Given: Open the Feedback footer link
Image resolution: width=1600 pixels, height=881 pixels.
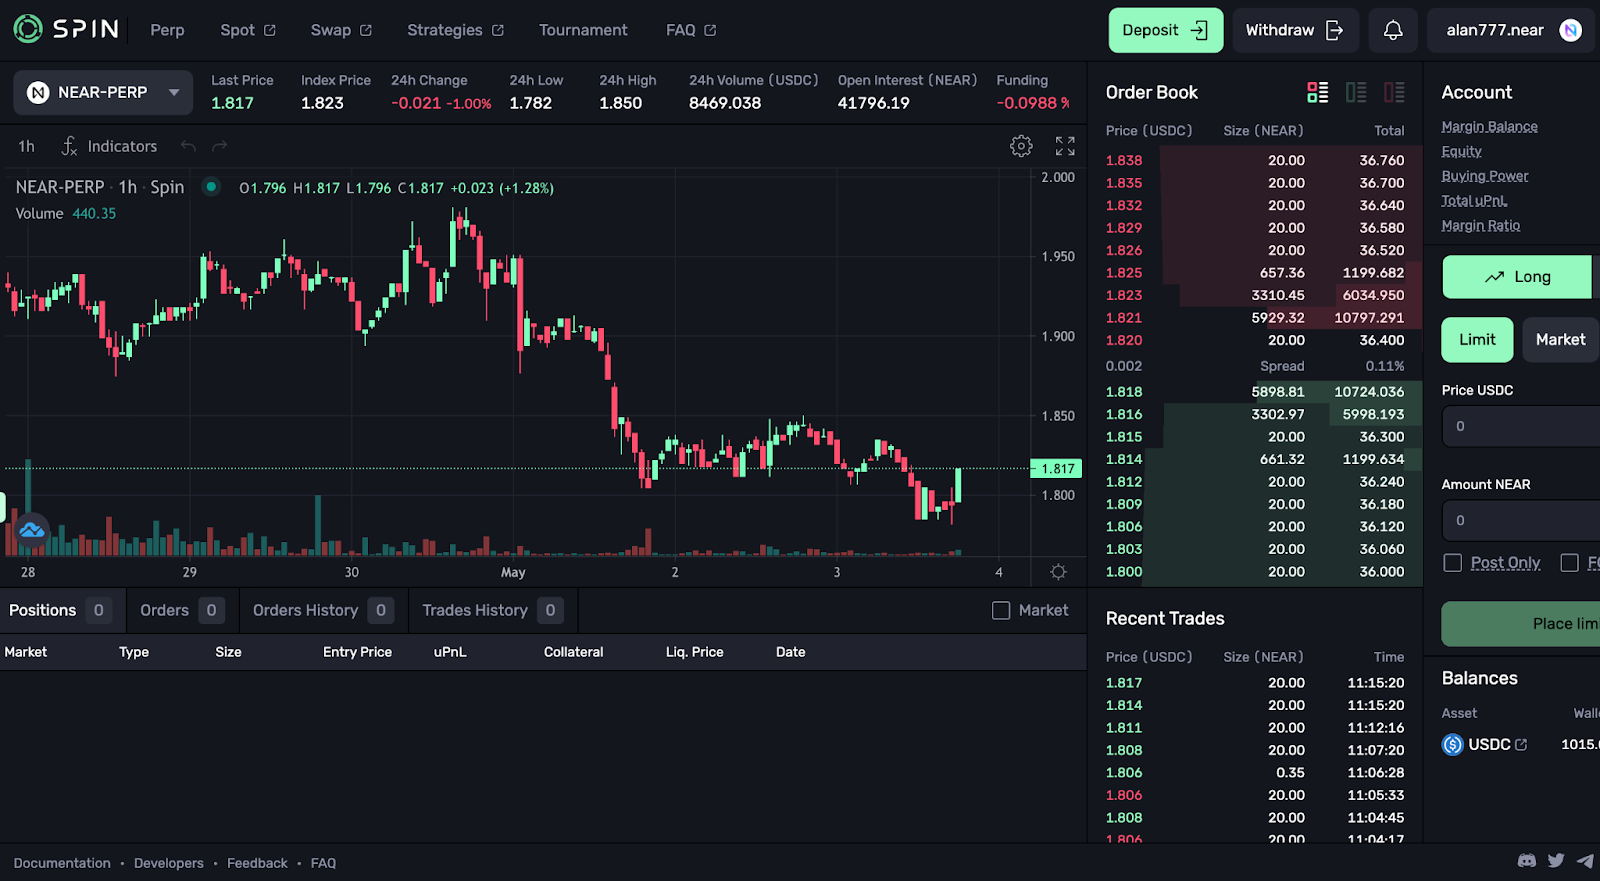Looking at the screenshot, I should pos(257,863).
